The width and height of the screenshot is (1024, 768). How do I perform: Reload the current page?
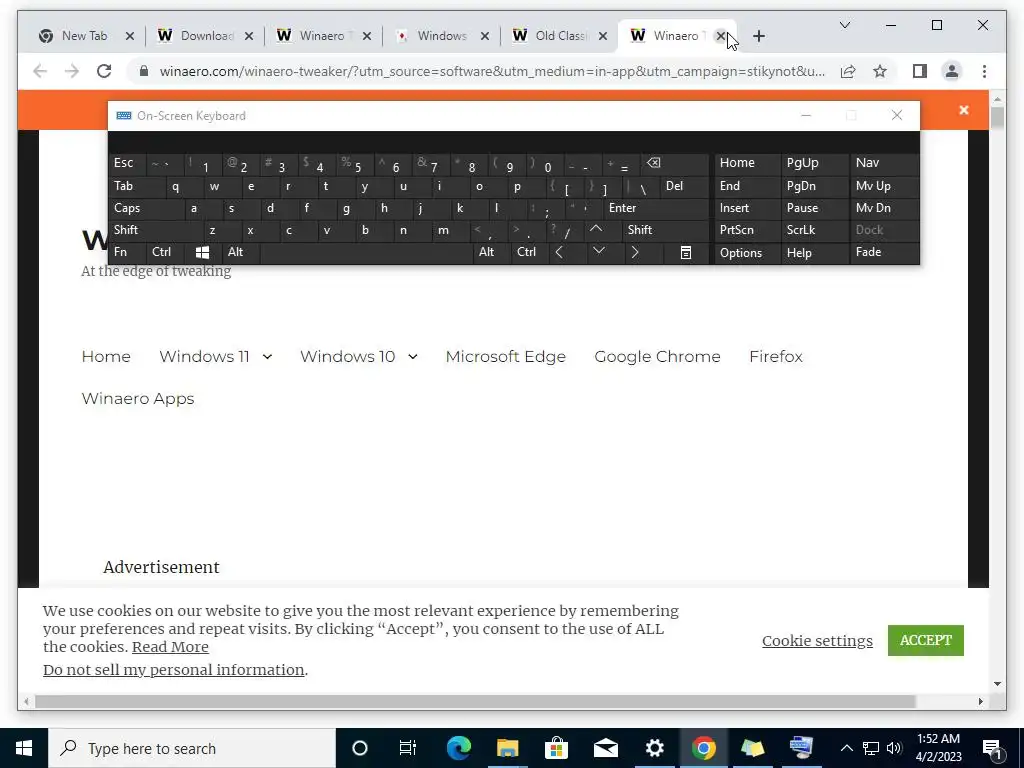click(104, 71)
